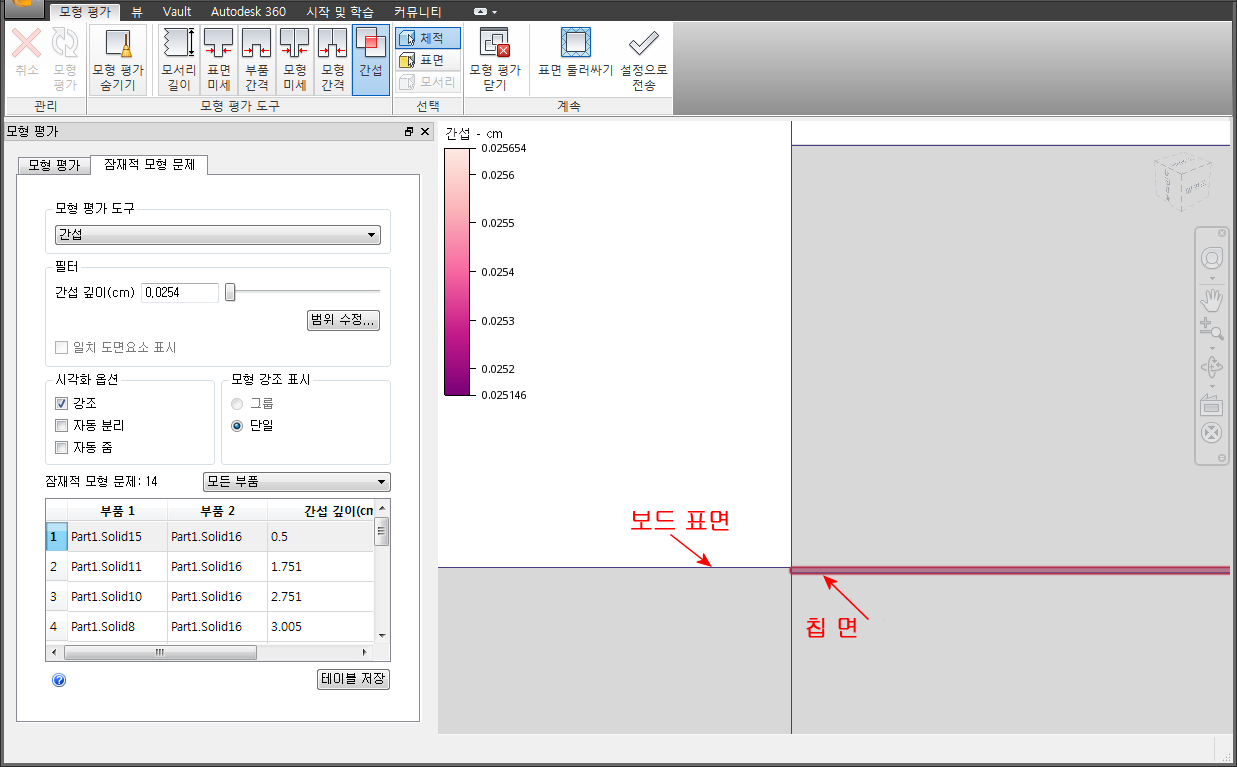Select the 모서리 길이 tool

[x=179, y=60]
